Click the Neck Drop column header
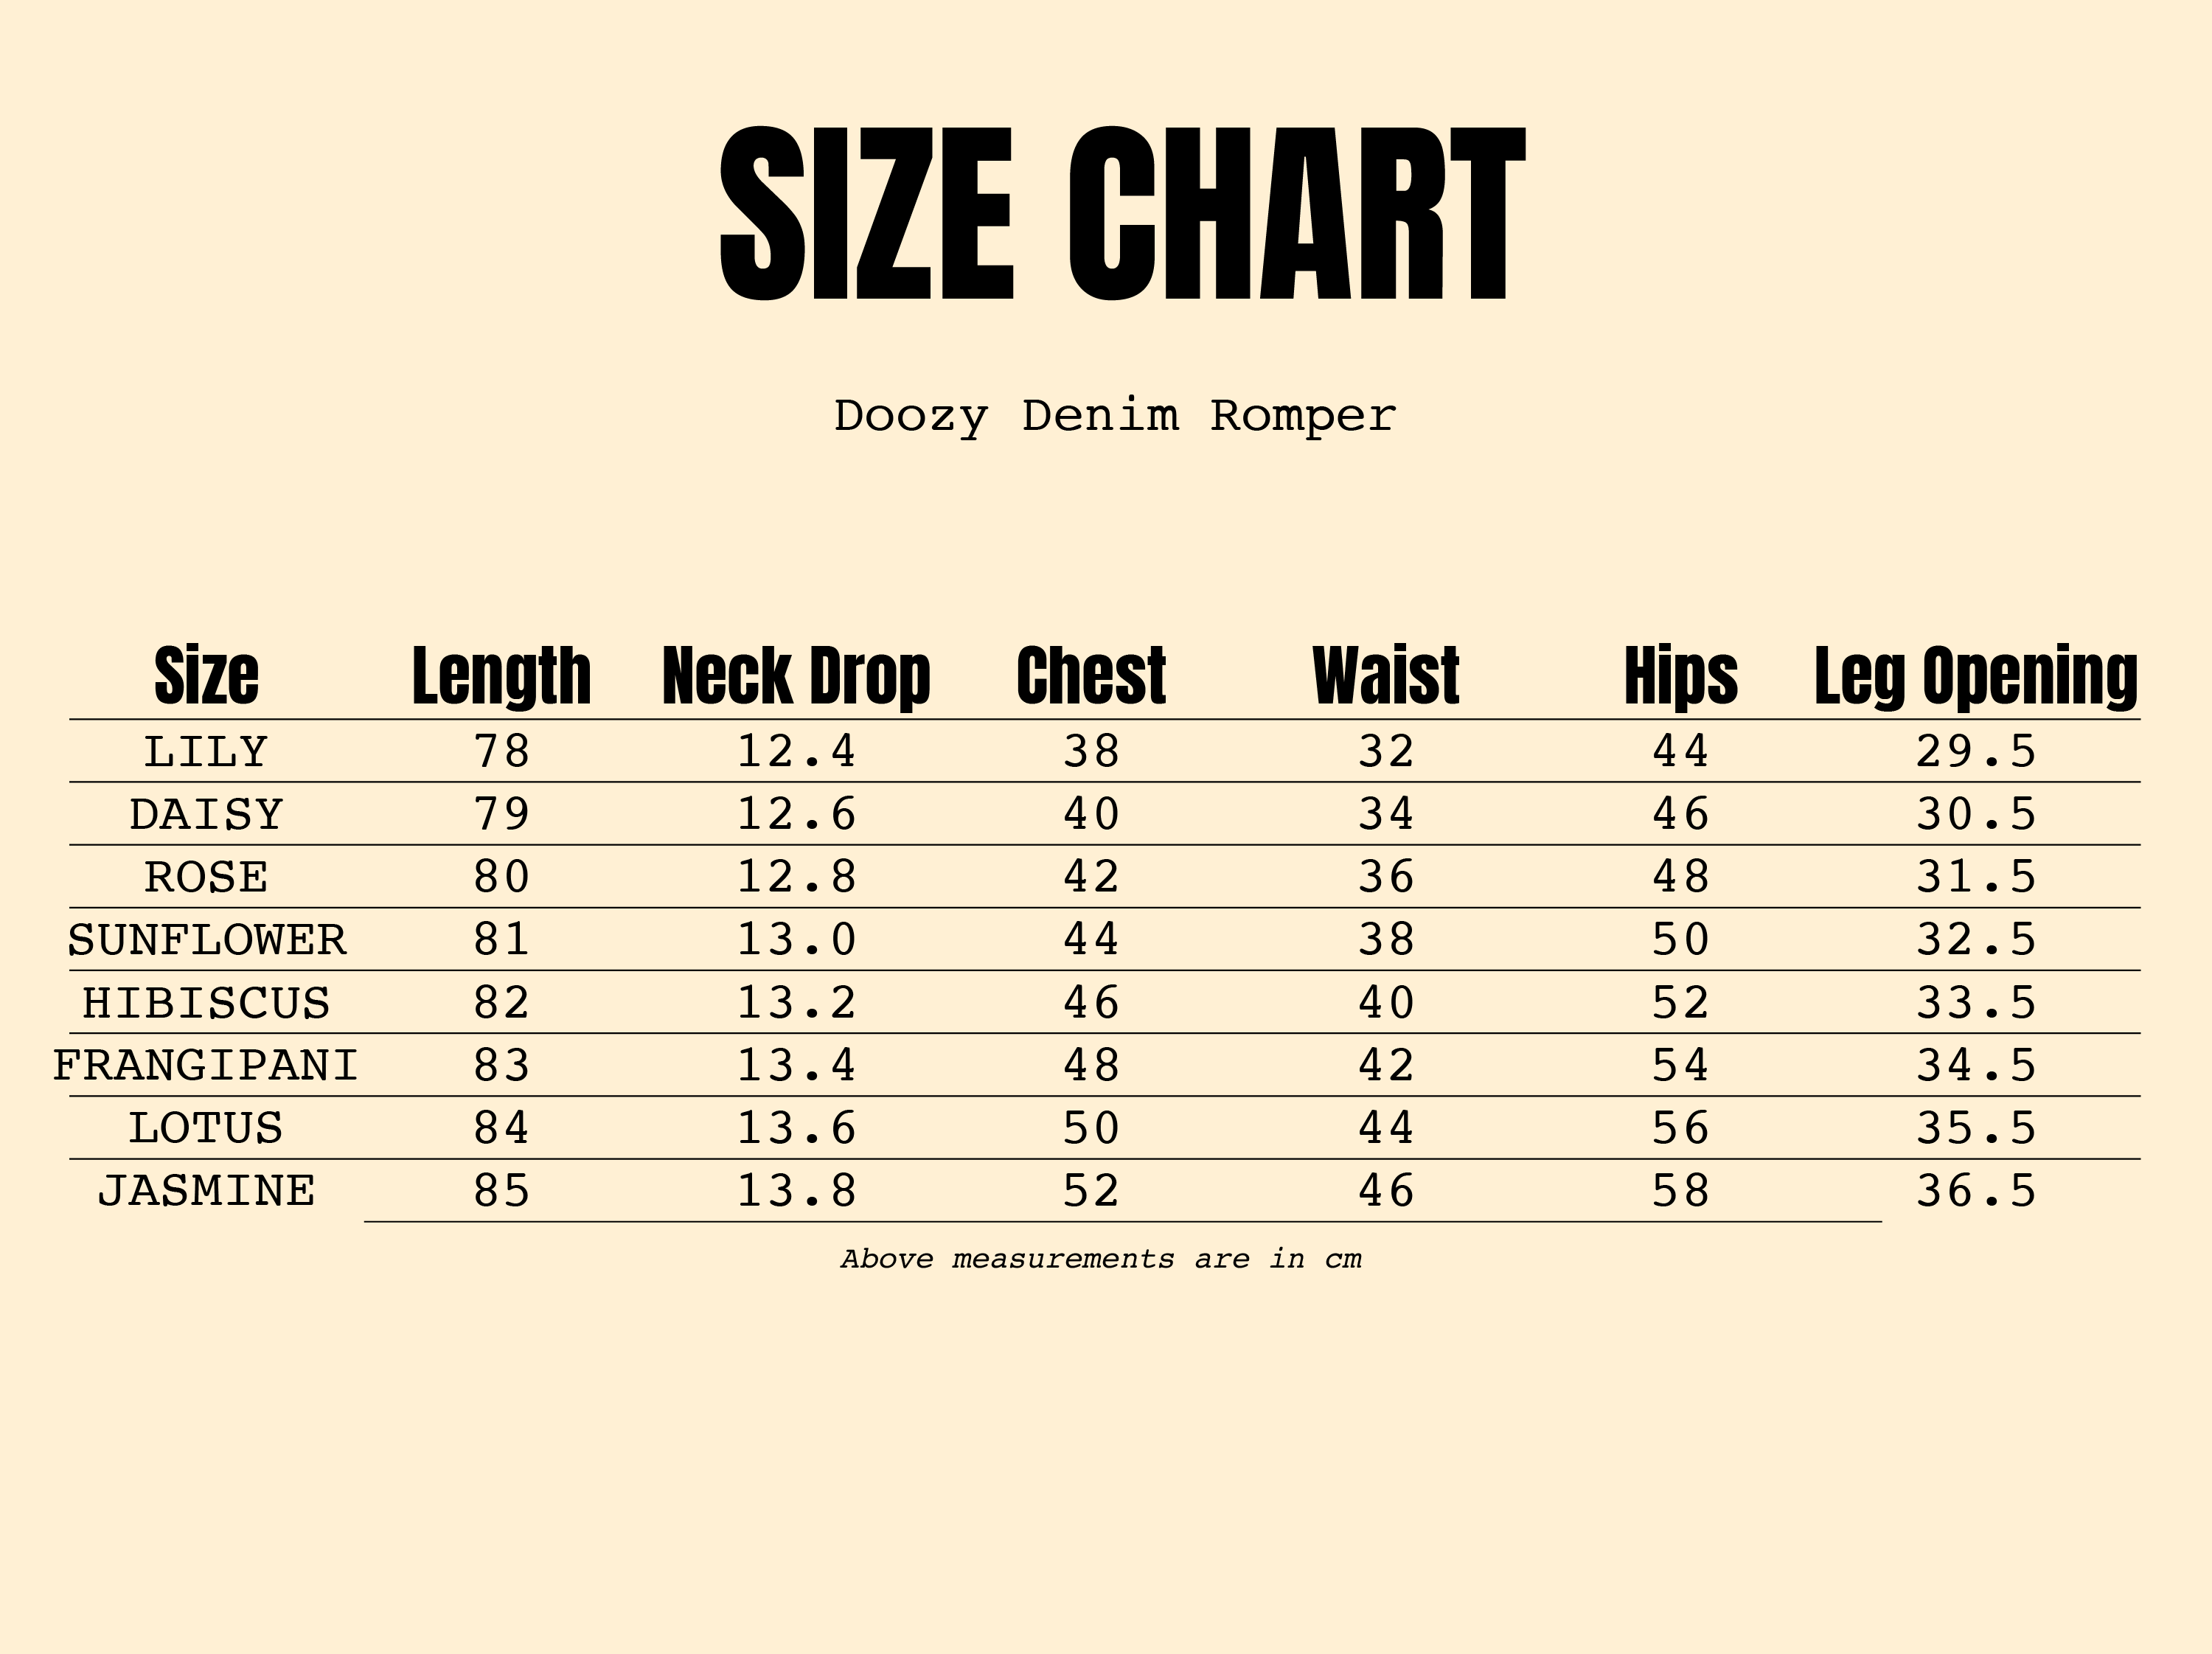Viewport: 2212px width, 1654px height. 796,676
